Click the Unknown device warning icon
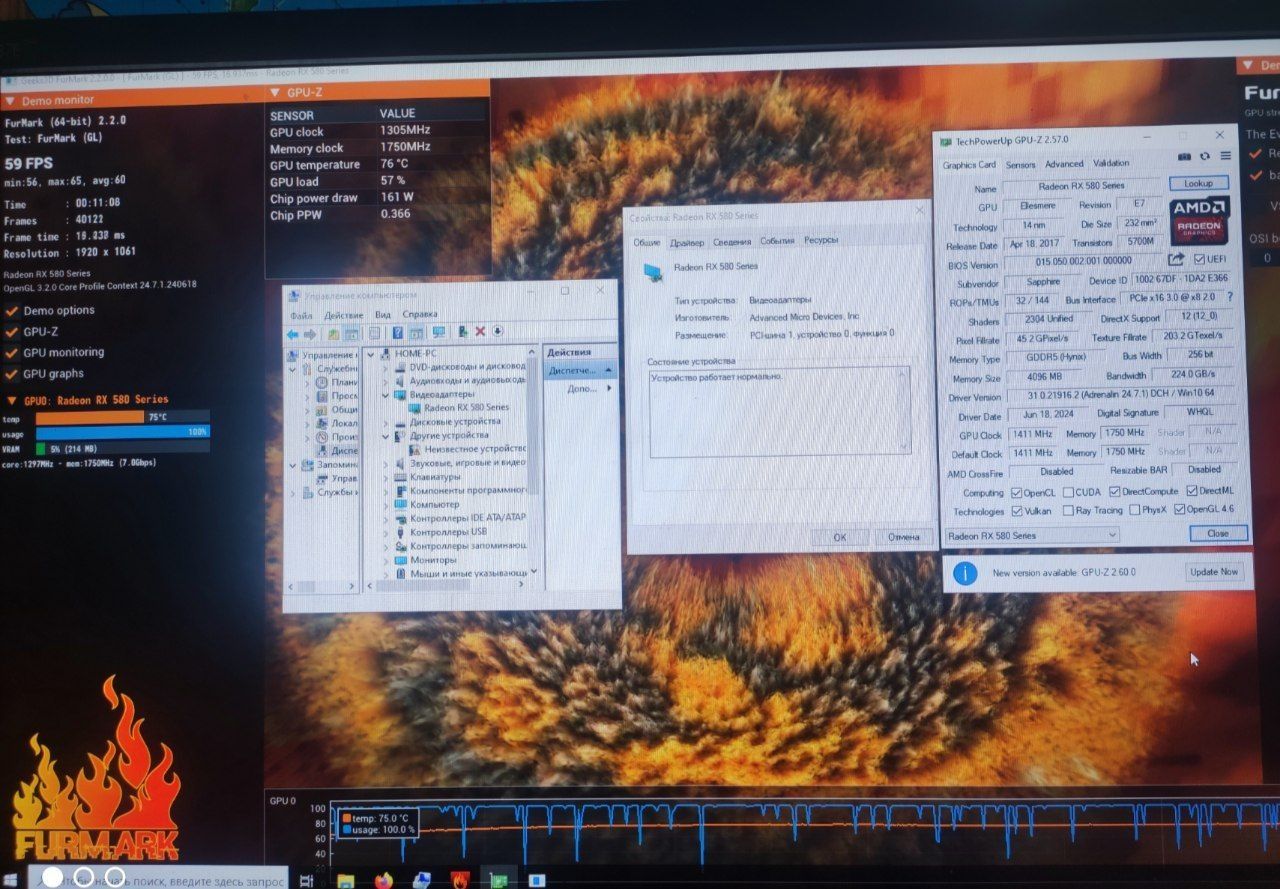The height and width of the screenshot is (889, 1280). [x=416, y=449]
